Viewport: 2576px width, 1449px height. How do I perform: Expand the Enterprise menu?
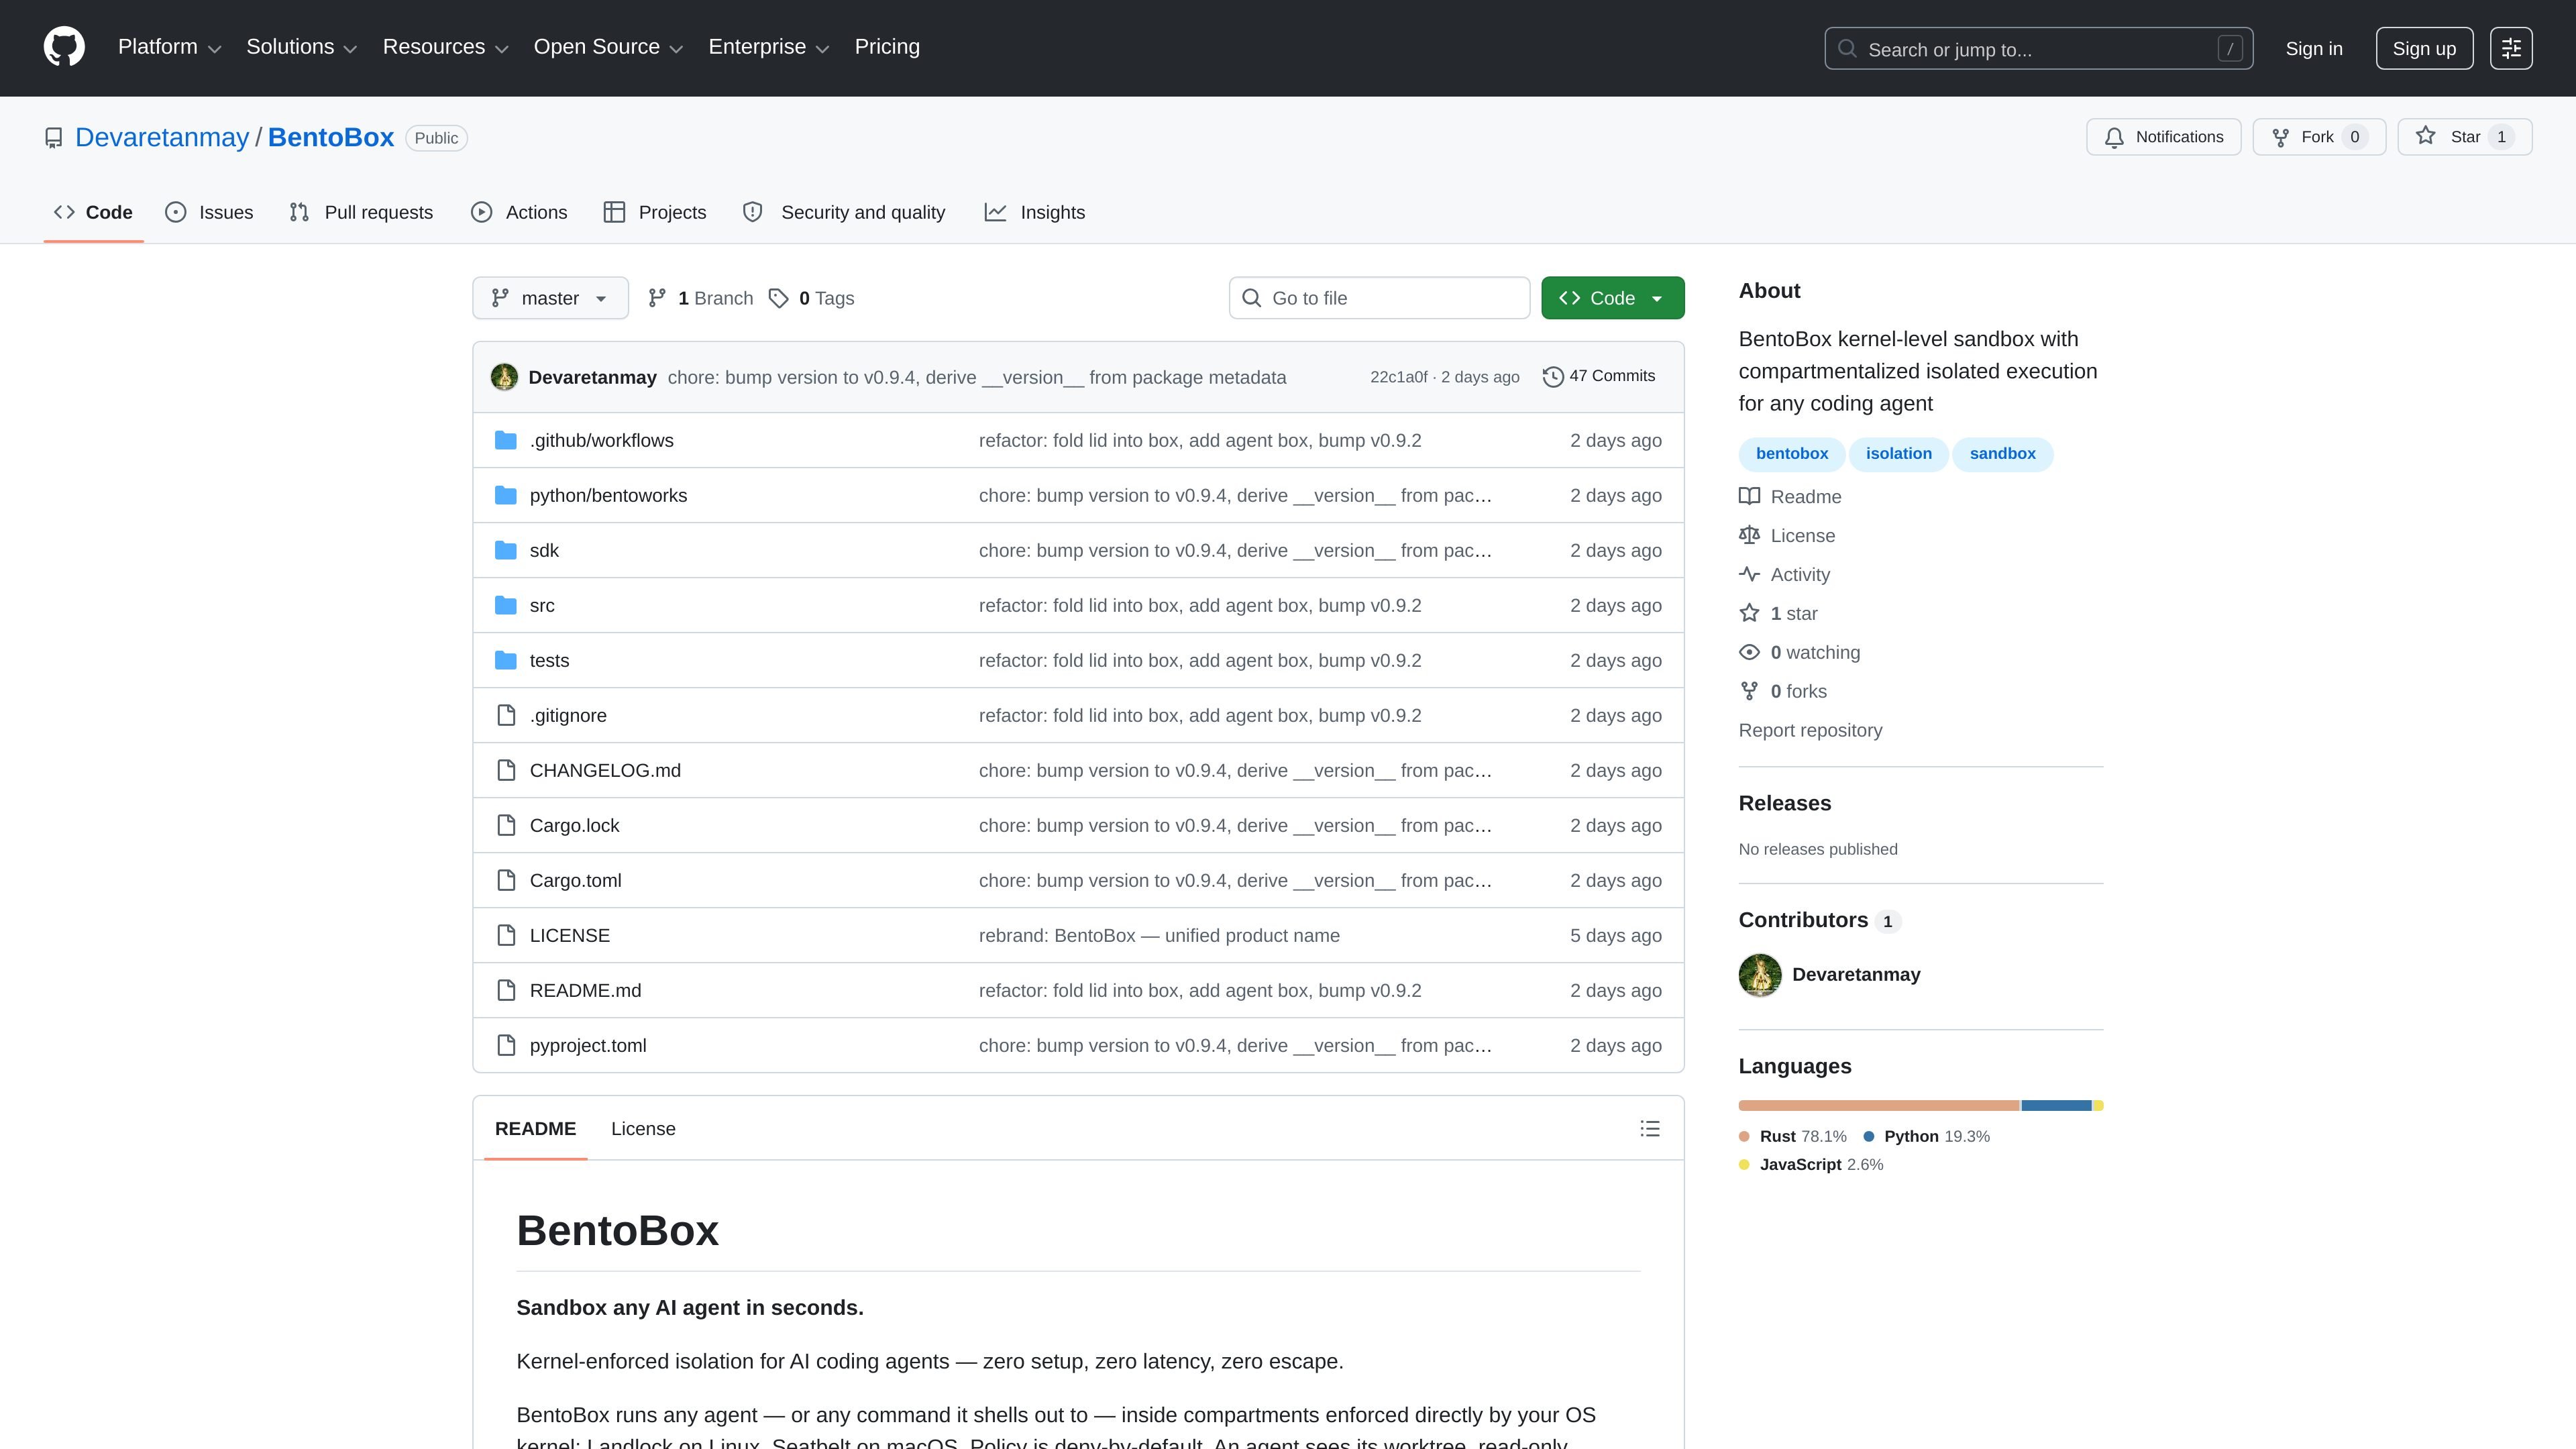click(x=768, y=47)
